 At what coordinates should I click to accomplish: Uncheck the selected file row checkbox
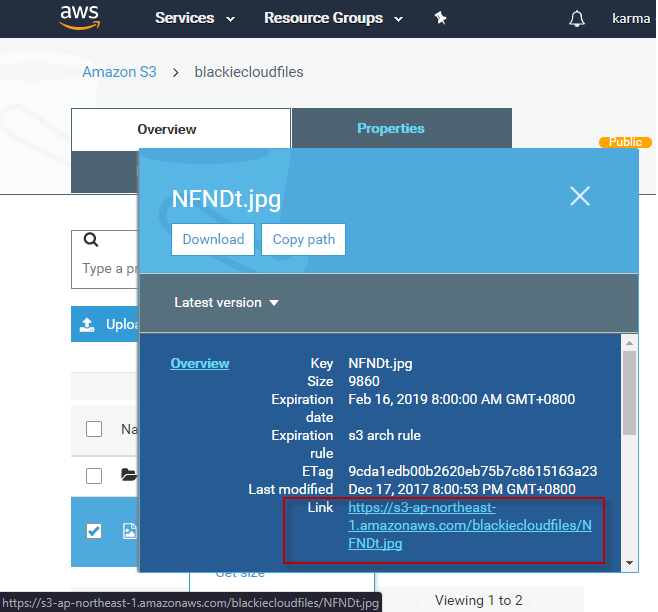click(94, 531)
